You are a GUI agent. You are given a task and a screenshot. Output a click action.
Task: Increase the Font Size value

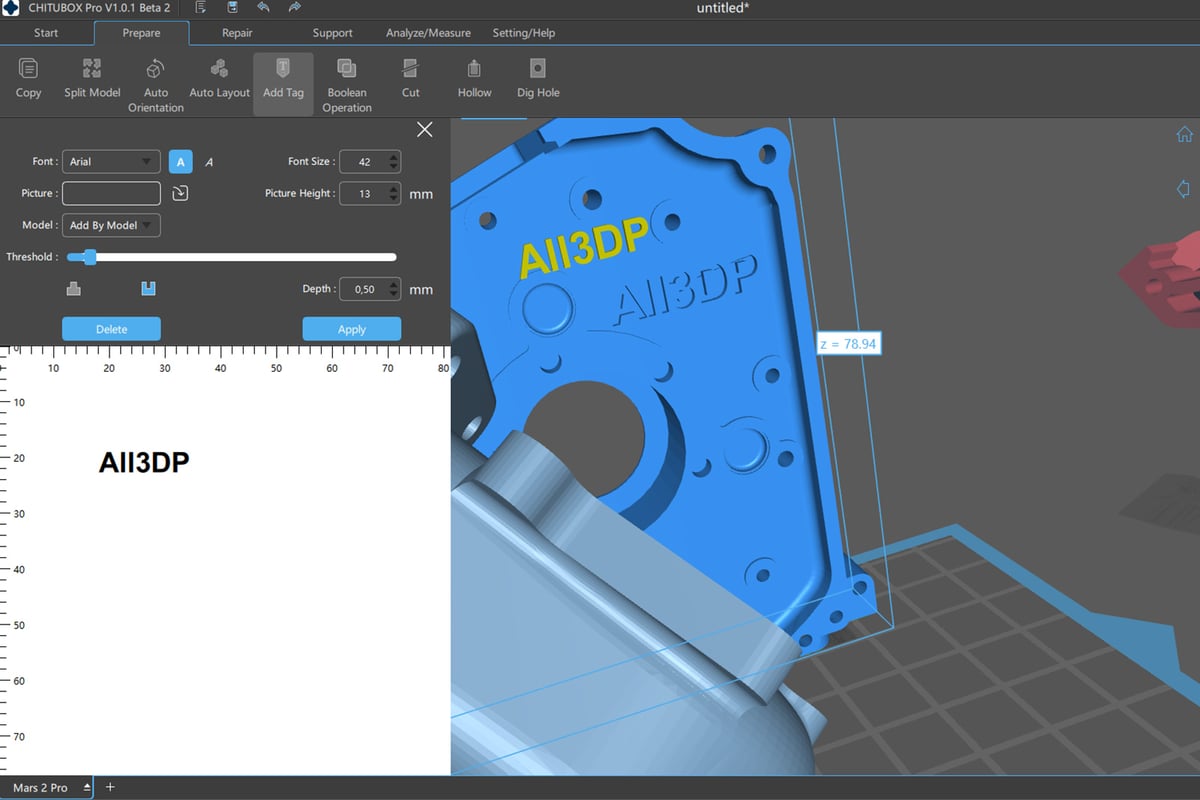394,157
